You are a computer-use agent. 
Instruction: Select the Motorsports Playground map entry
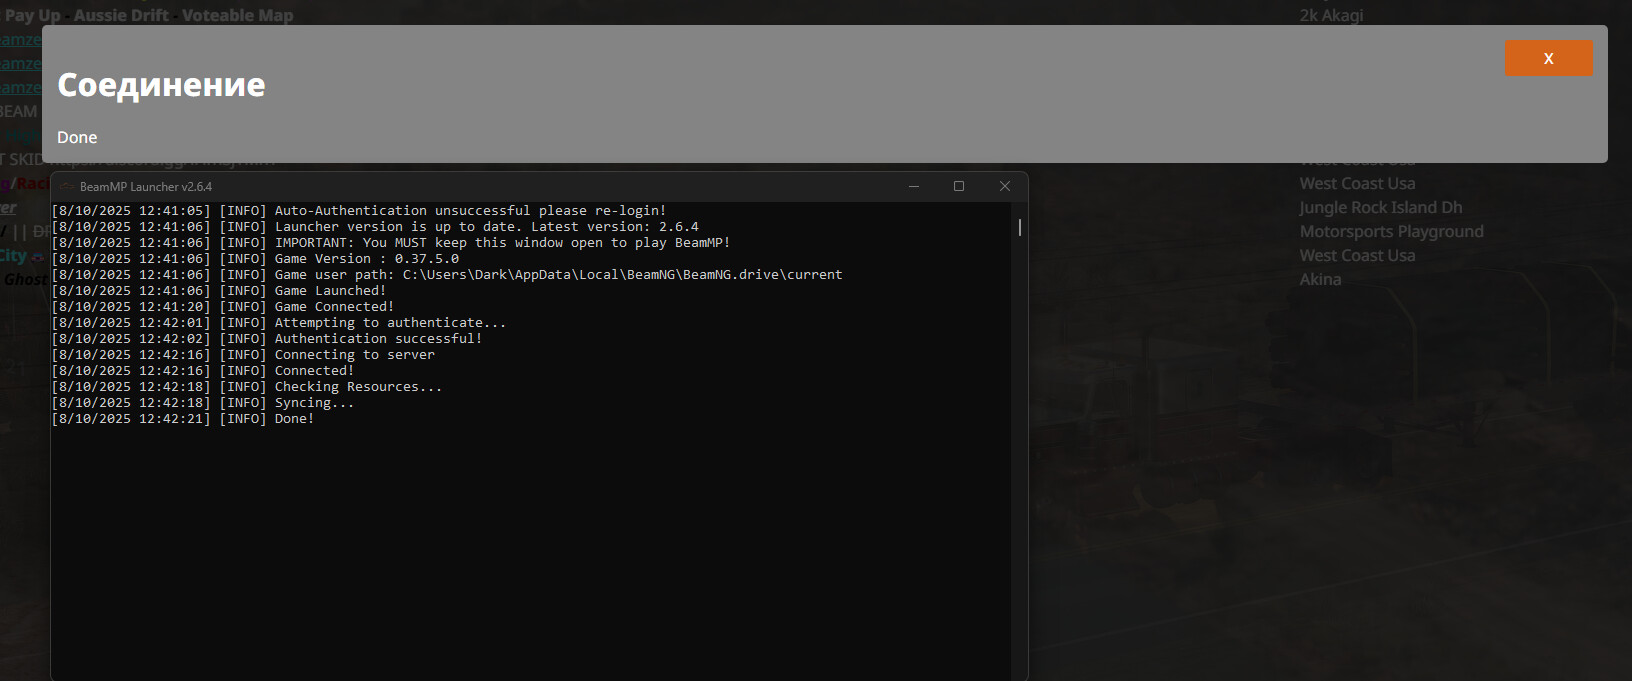[1391, 231]
